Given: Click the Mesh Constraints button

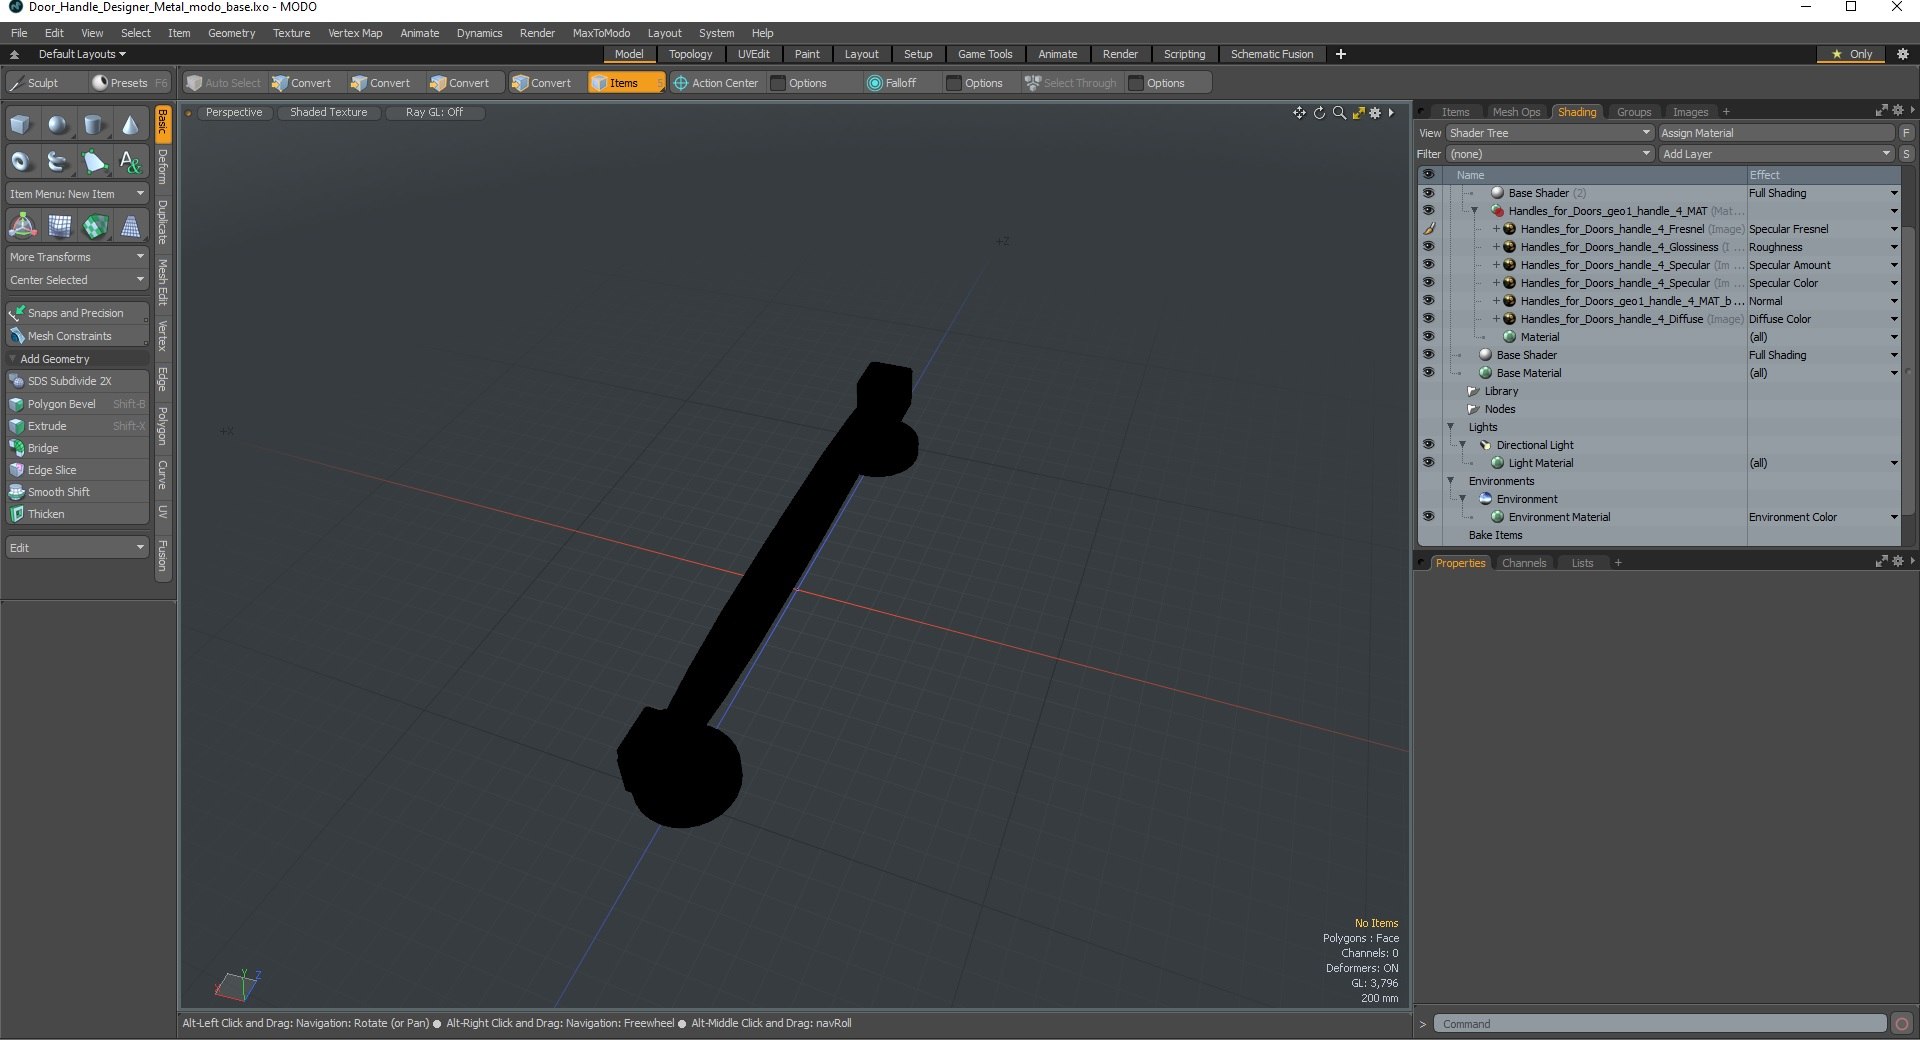Looking at the screenshot, I should 77,336.
